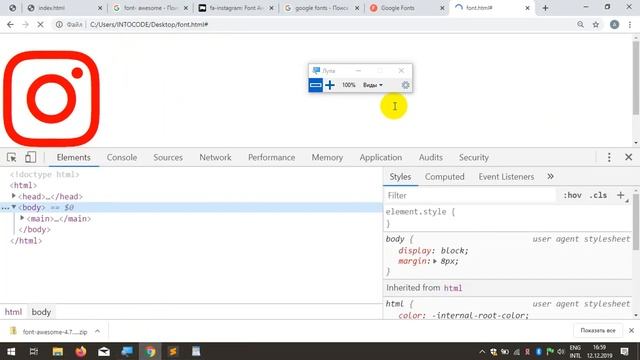
Task: Collapse the body element node
Action: (13, 207)
